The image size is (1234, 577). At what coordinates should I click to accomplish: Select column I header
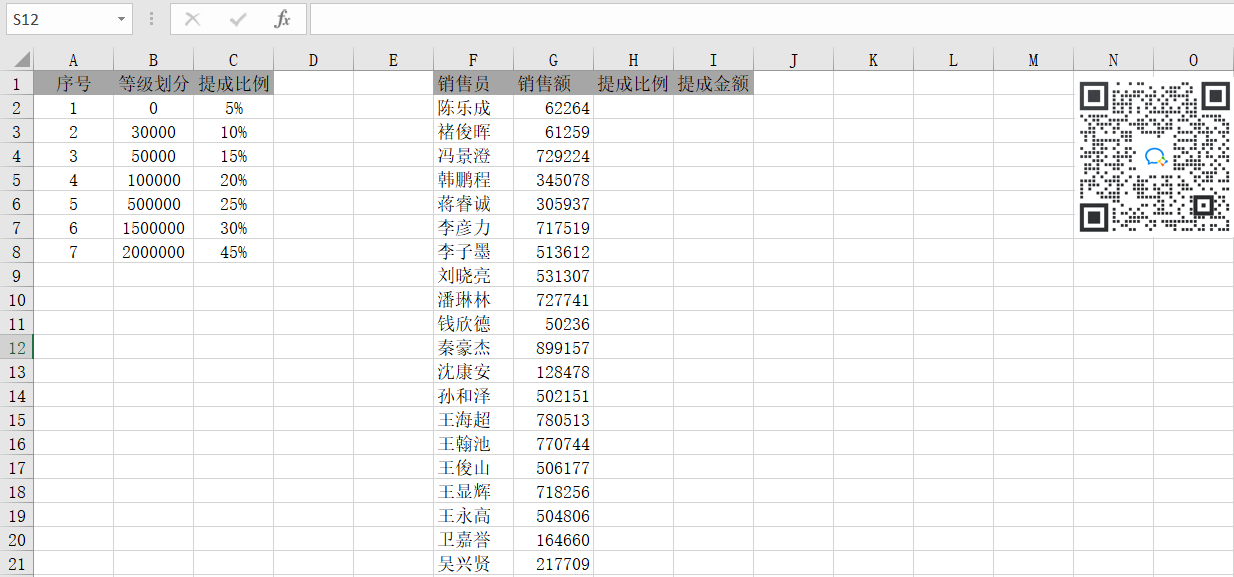click(x=713, y=60)
